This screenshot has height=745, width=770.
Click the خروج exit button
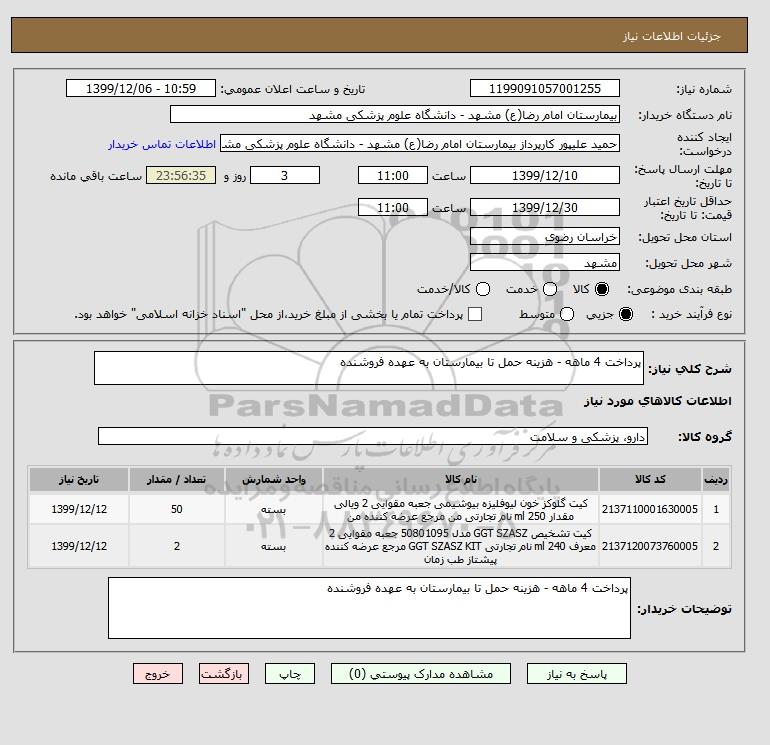(x=158, y=674)
